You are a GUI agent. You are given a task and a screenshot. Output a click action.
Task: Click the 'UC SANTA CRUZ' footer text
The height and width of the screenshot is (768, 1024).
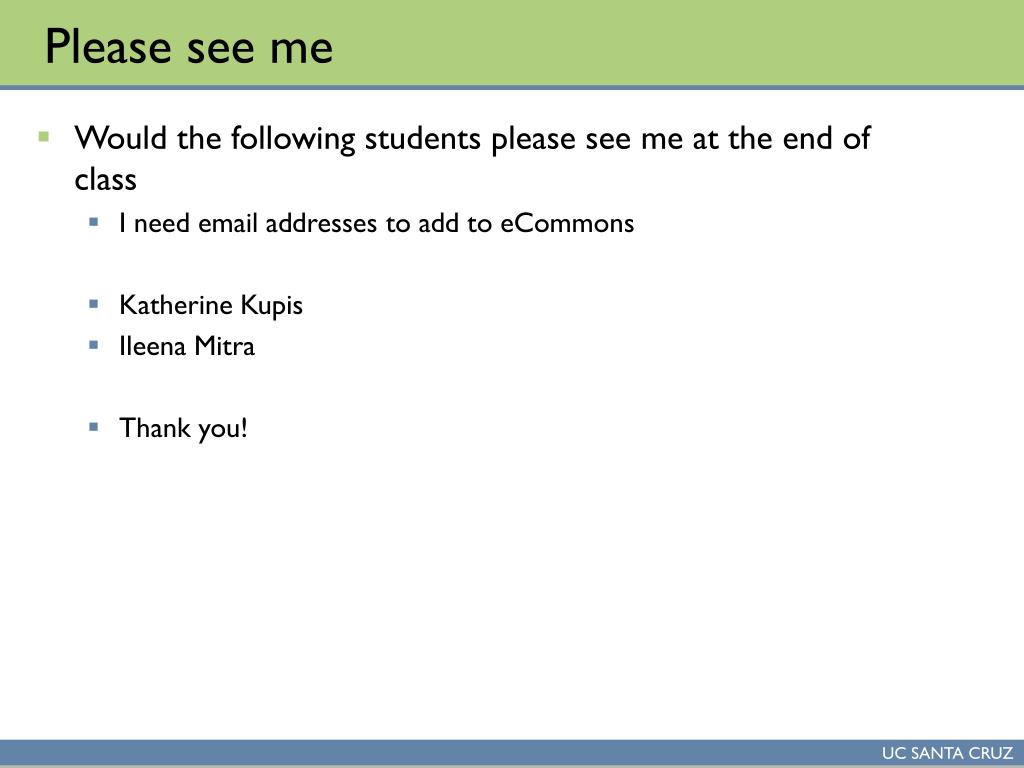(947, 753)
